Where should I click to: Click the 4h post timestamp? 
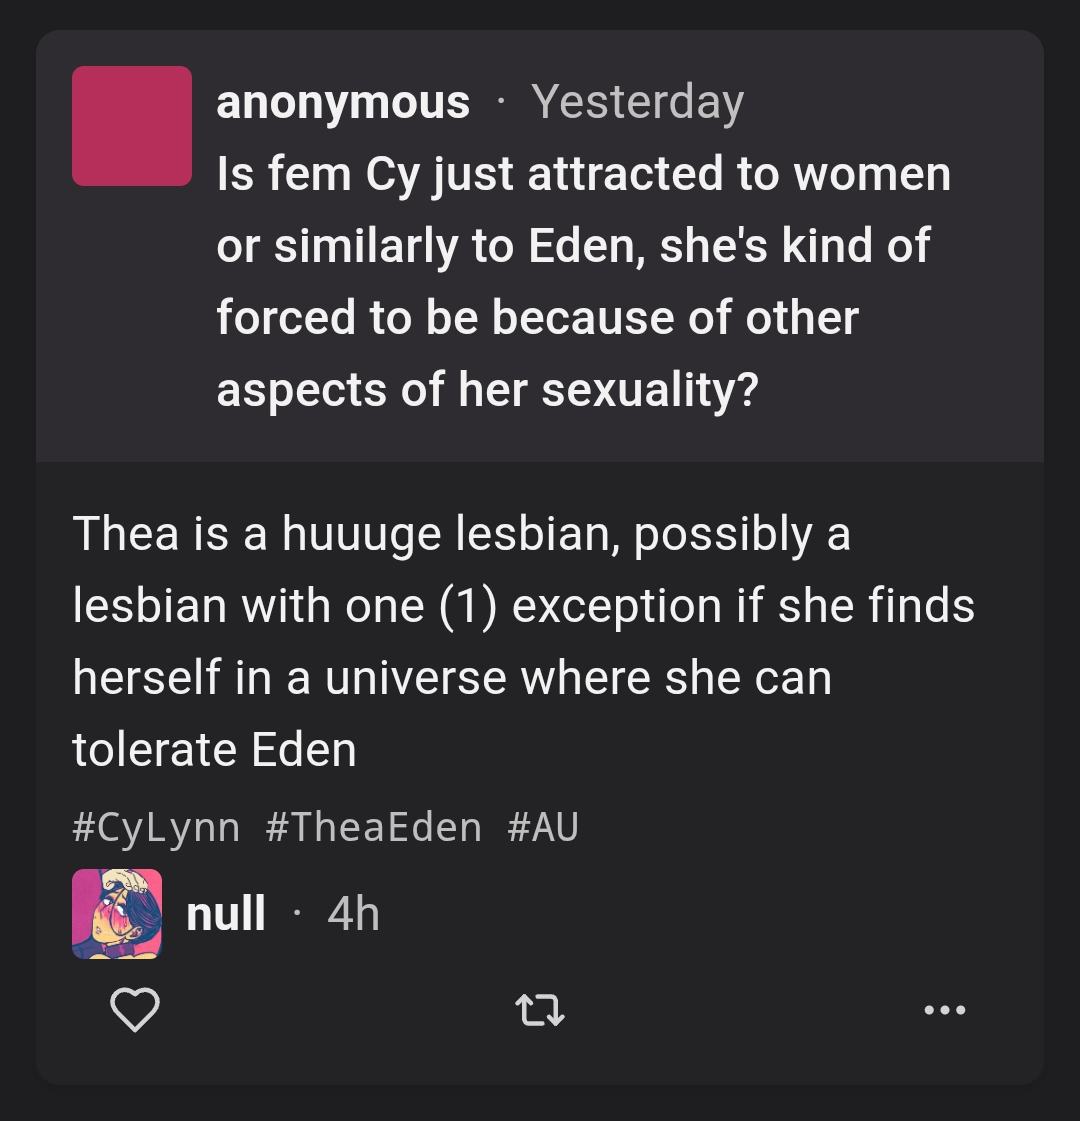pos(353,914)
